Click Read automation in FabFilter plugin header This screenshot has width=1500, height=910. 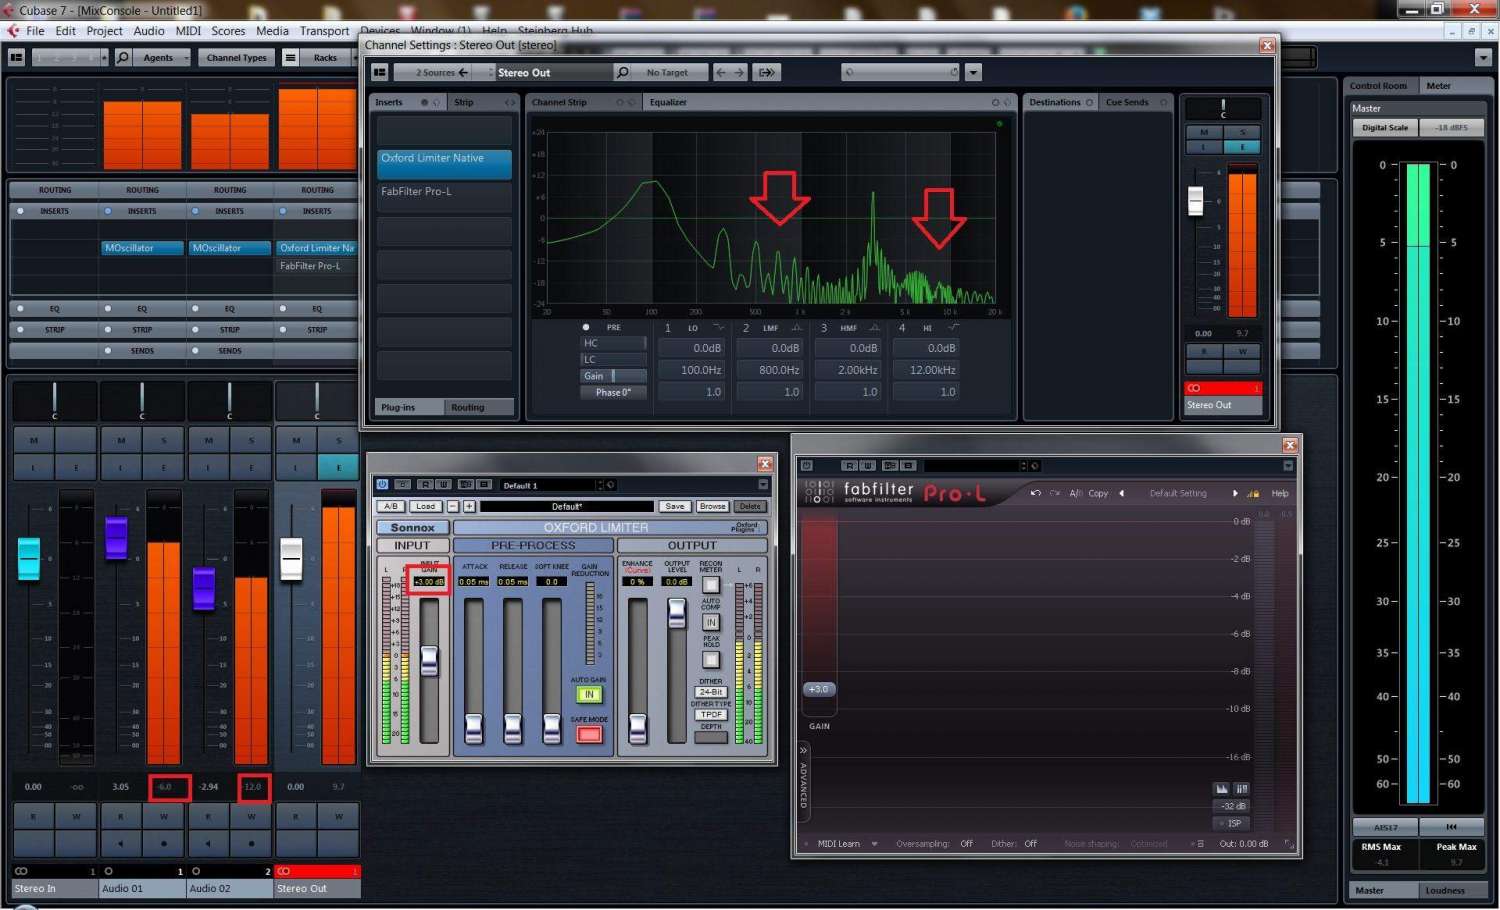pos(849,465)
